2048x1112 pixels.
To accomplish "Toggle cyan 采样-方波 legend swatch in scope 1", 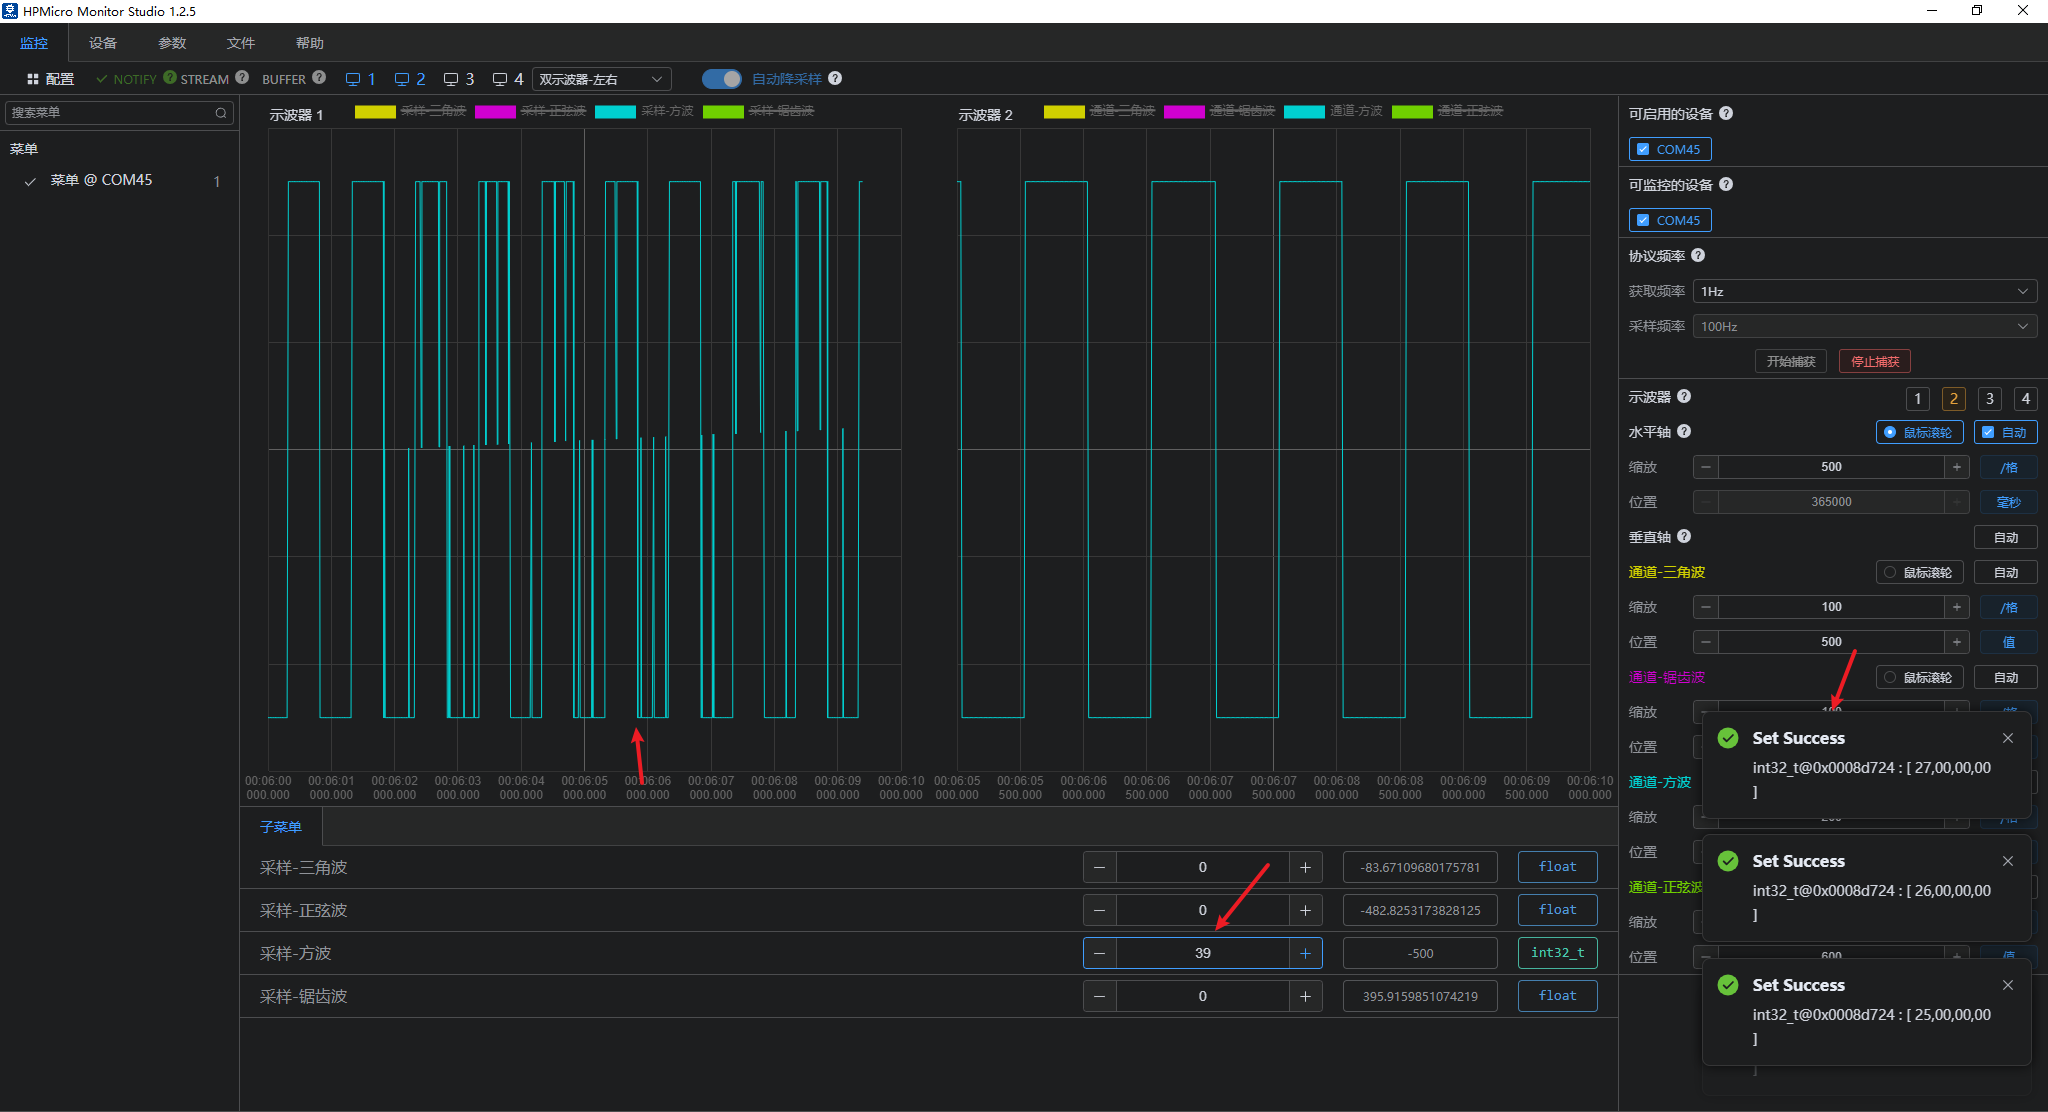I will pyautogui.click(x=615, y=111).
